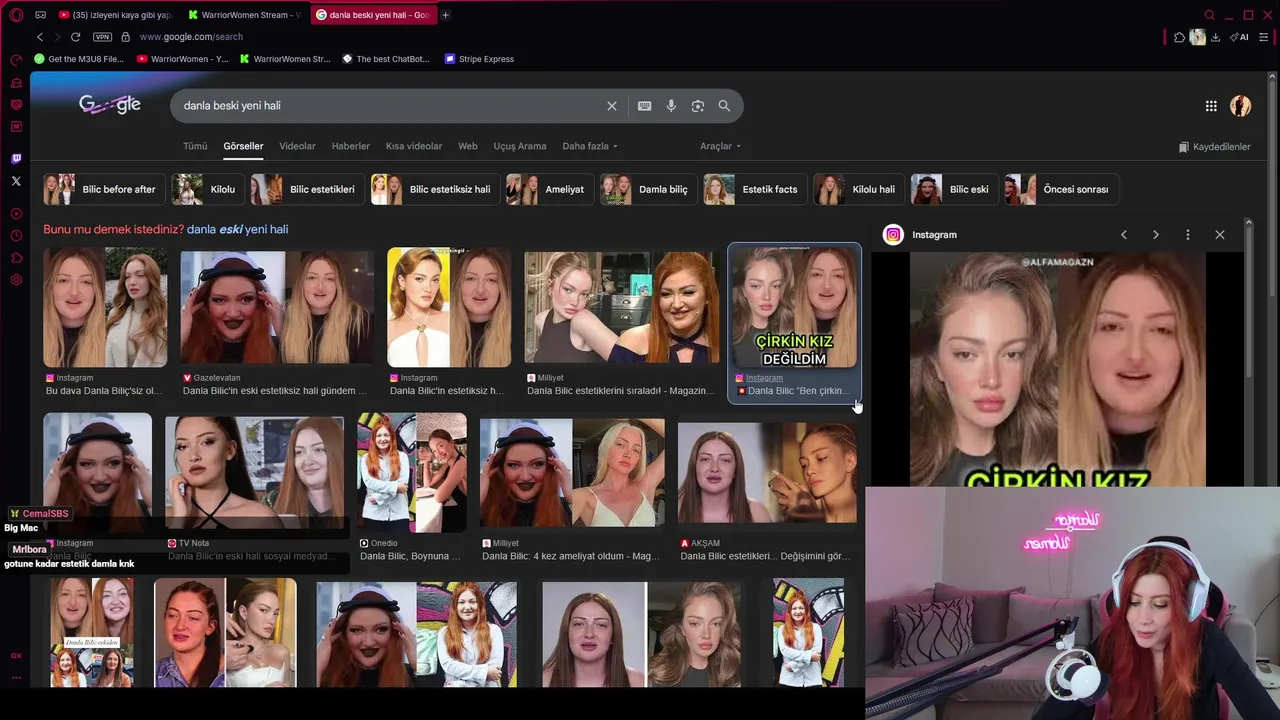Open settings gear in the sidebar
1280x720 pixels.
(16, 280)
